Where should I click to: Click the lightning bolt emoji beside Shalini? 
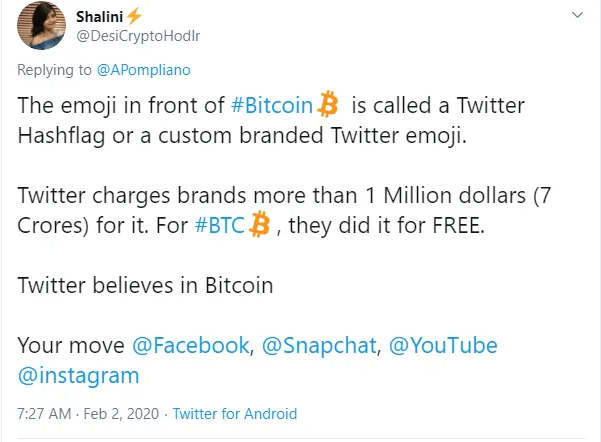click(x=135, y=17)
